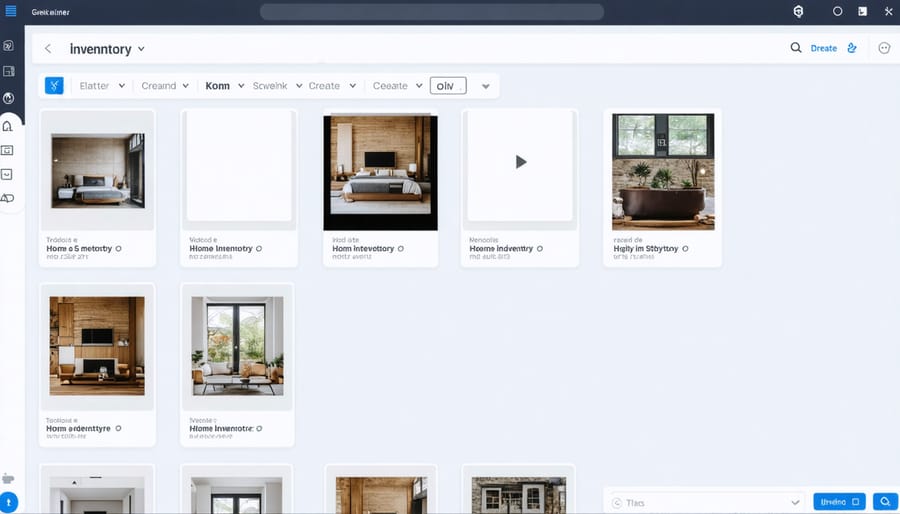Click the blue round icon at sidebar bottom
This screenshot has width=900, height=514.
[9, 503]
